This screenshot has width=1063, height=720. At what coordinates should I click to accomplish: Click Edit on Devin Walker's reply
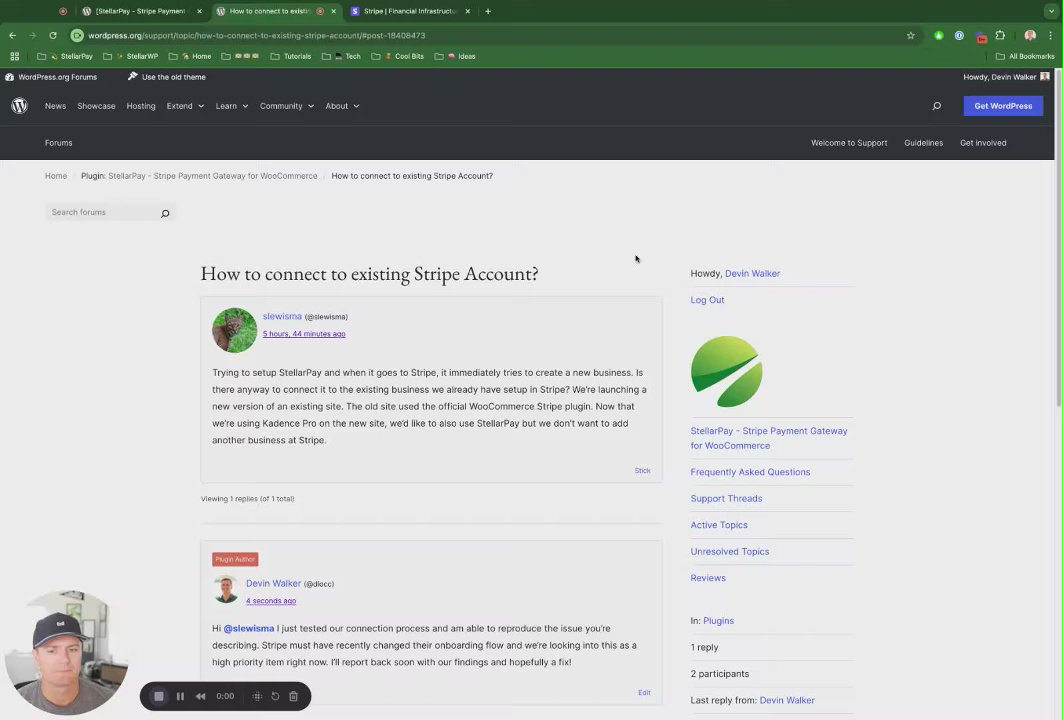[x=644, y=692]
